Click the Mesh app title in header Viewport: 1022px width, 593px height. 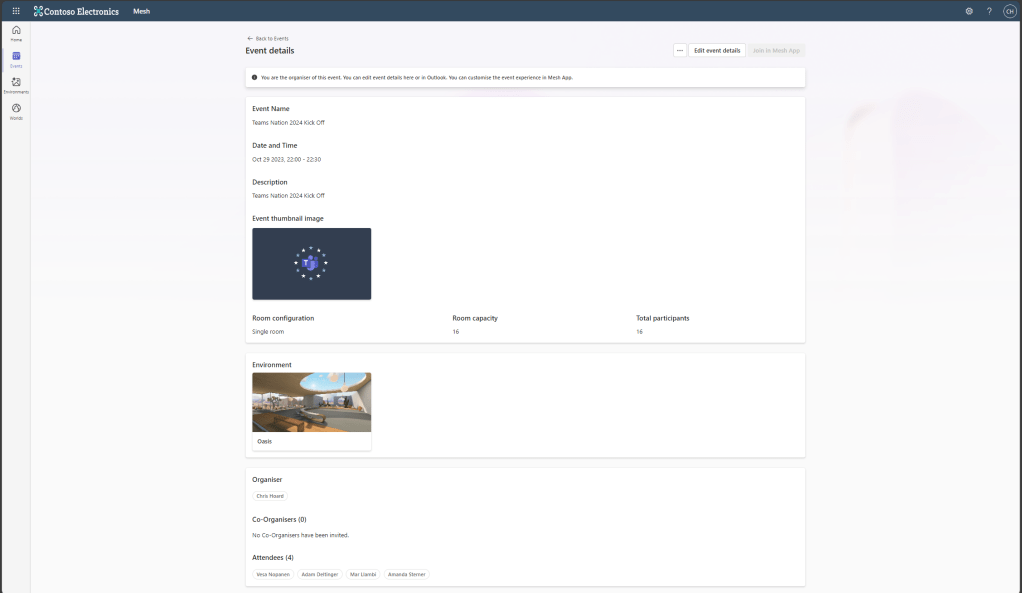pos(141,11)
